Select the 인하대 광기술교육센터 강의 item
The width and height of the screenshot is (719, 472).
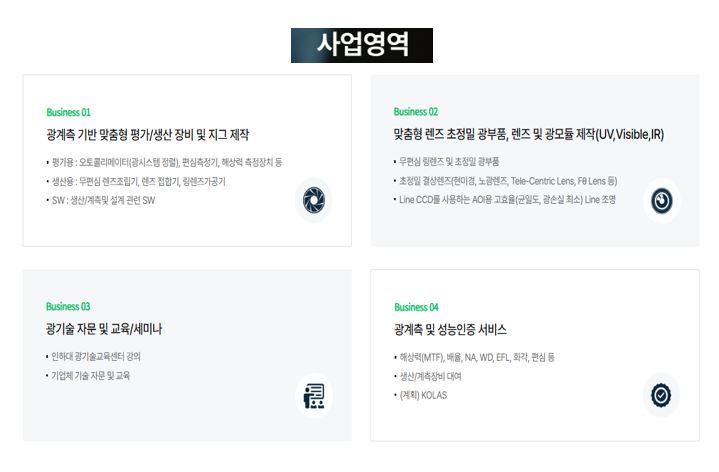coord(93,357)
